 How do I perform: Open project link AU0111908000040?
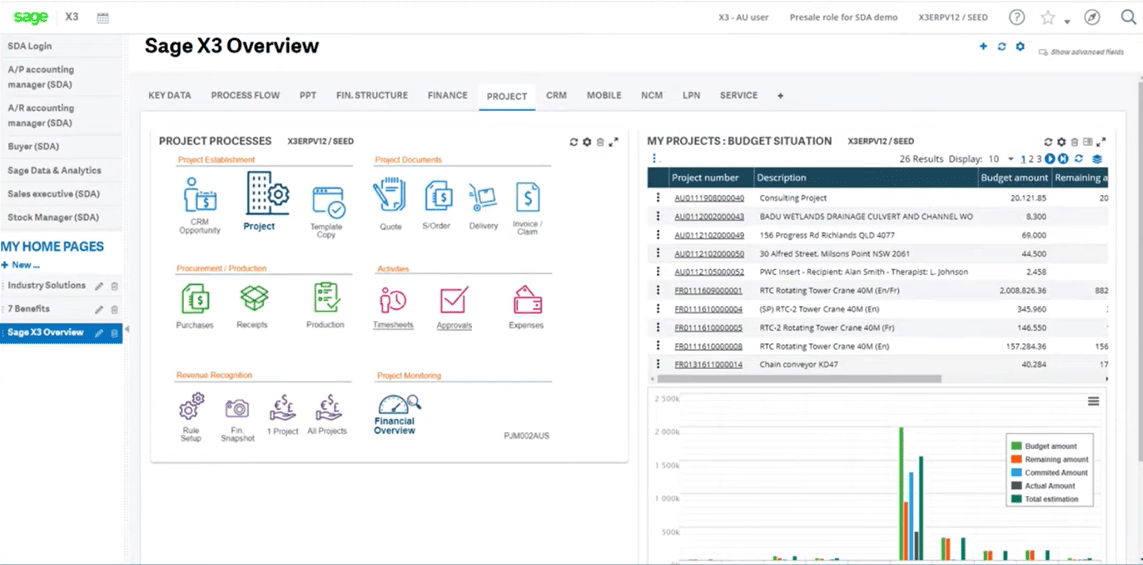point(709,198)
